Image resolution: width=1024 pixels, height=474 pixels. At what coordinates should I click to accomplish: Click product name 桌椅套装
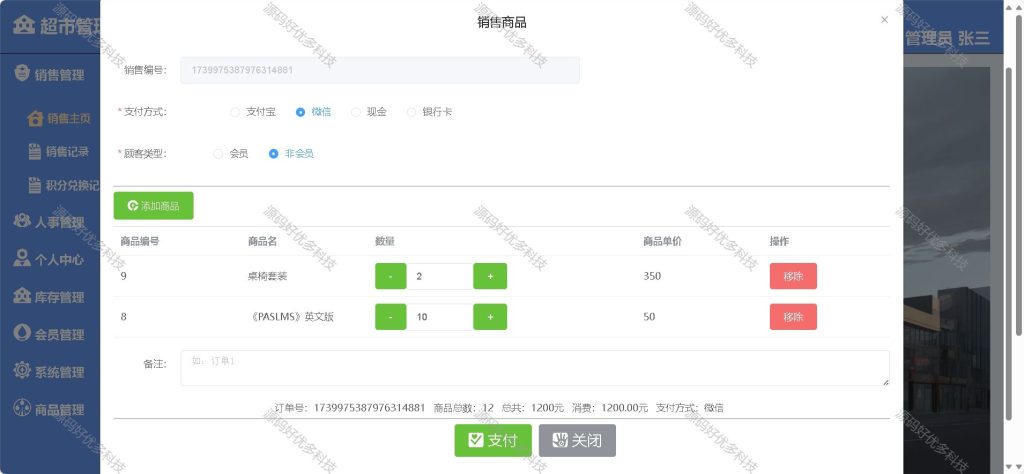point(267,276)
